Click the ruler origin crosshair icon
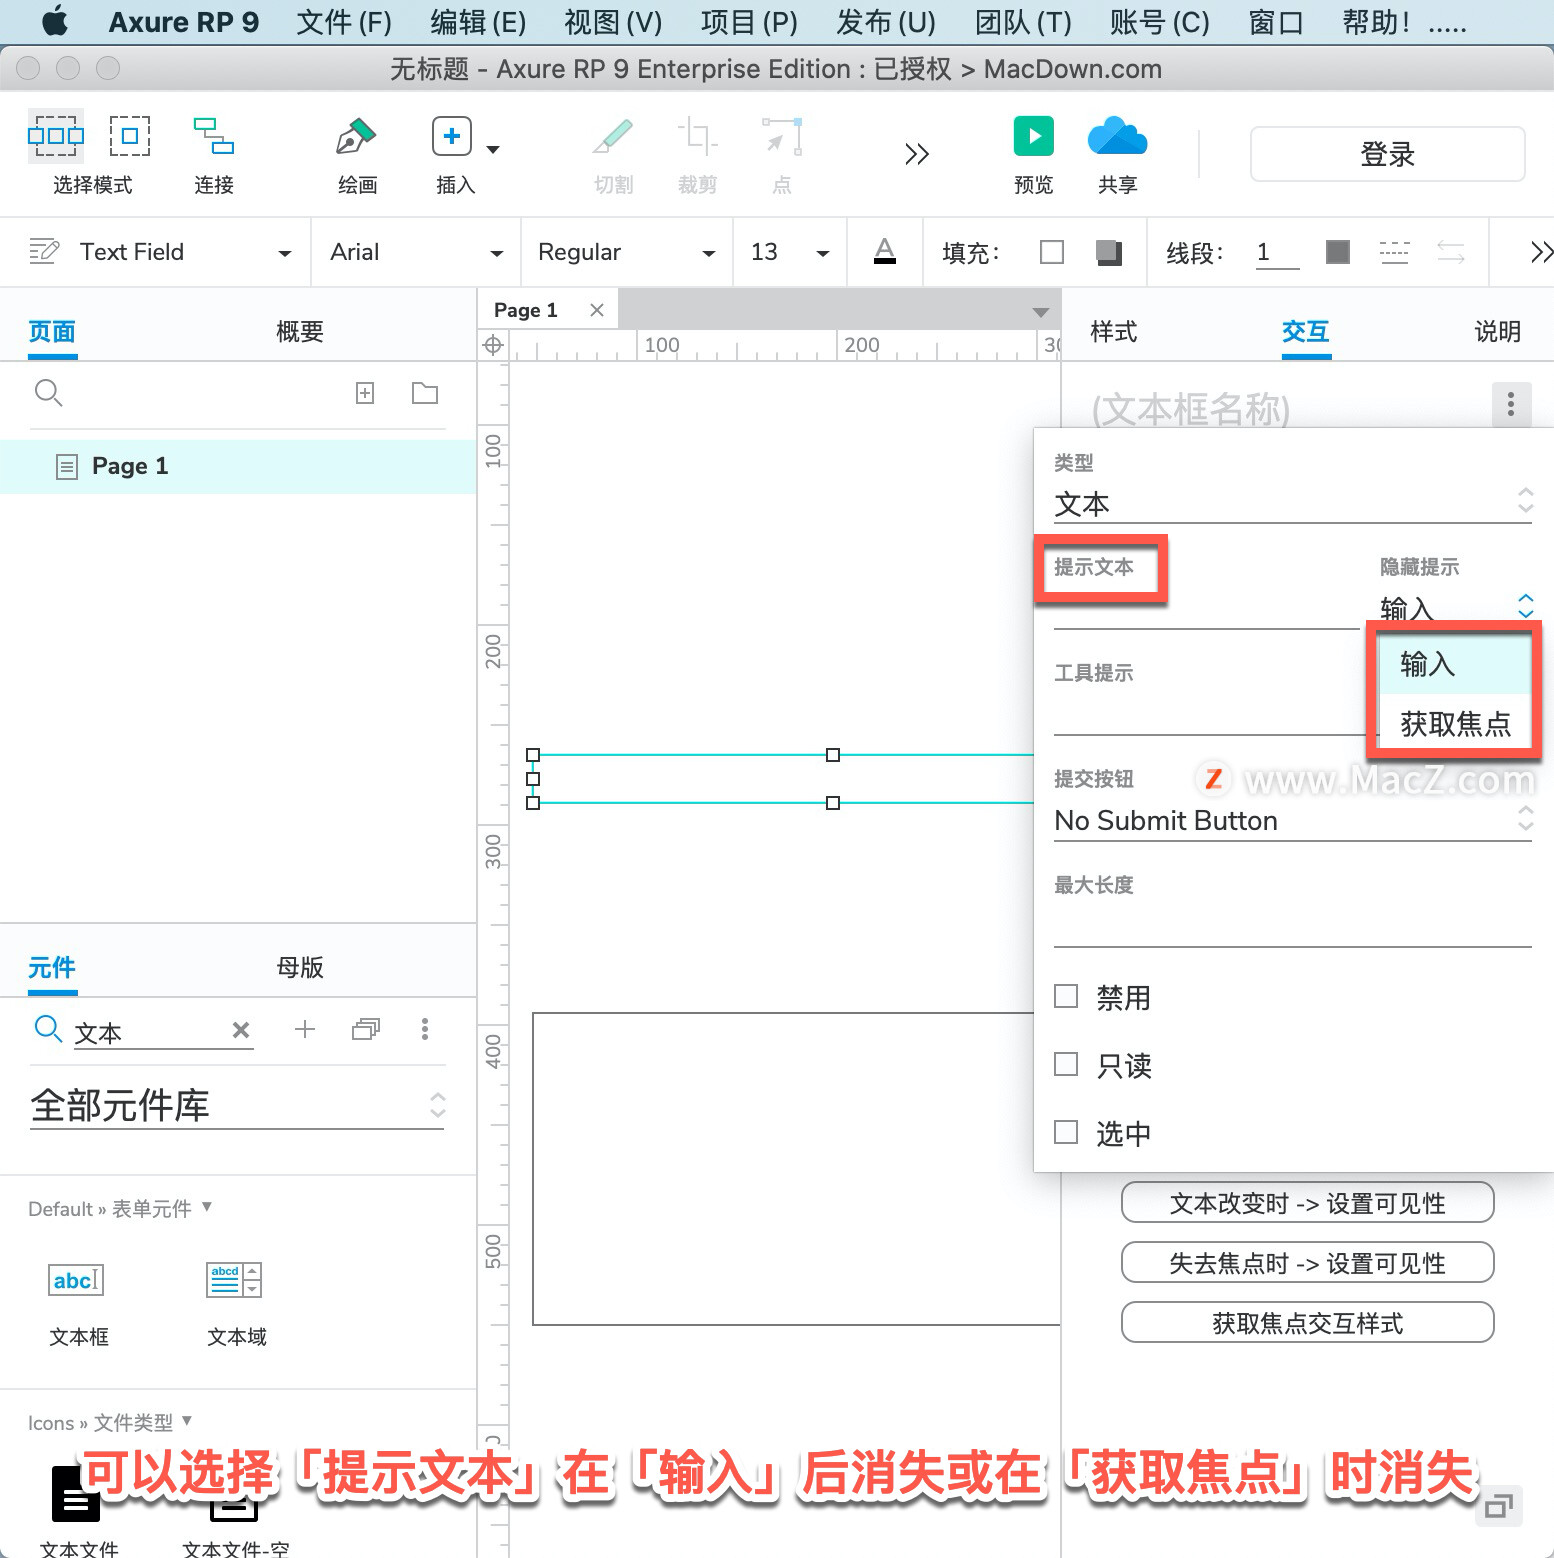This screenshot has width=1554, height=1558. 493,345
